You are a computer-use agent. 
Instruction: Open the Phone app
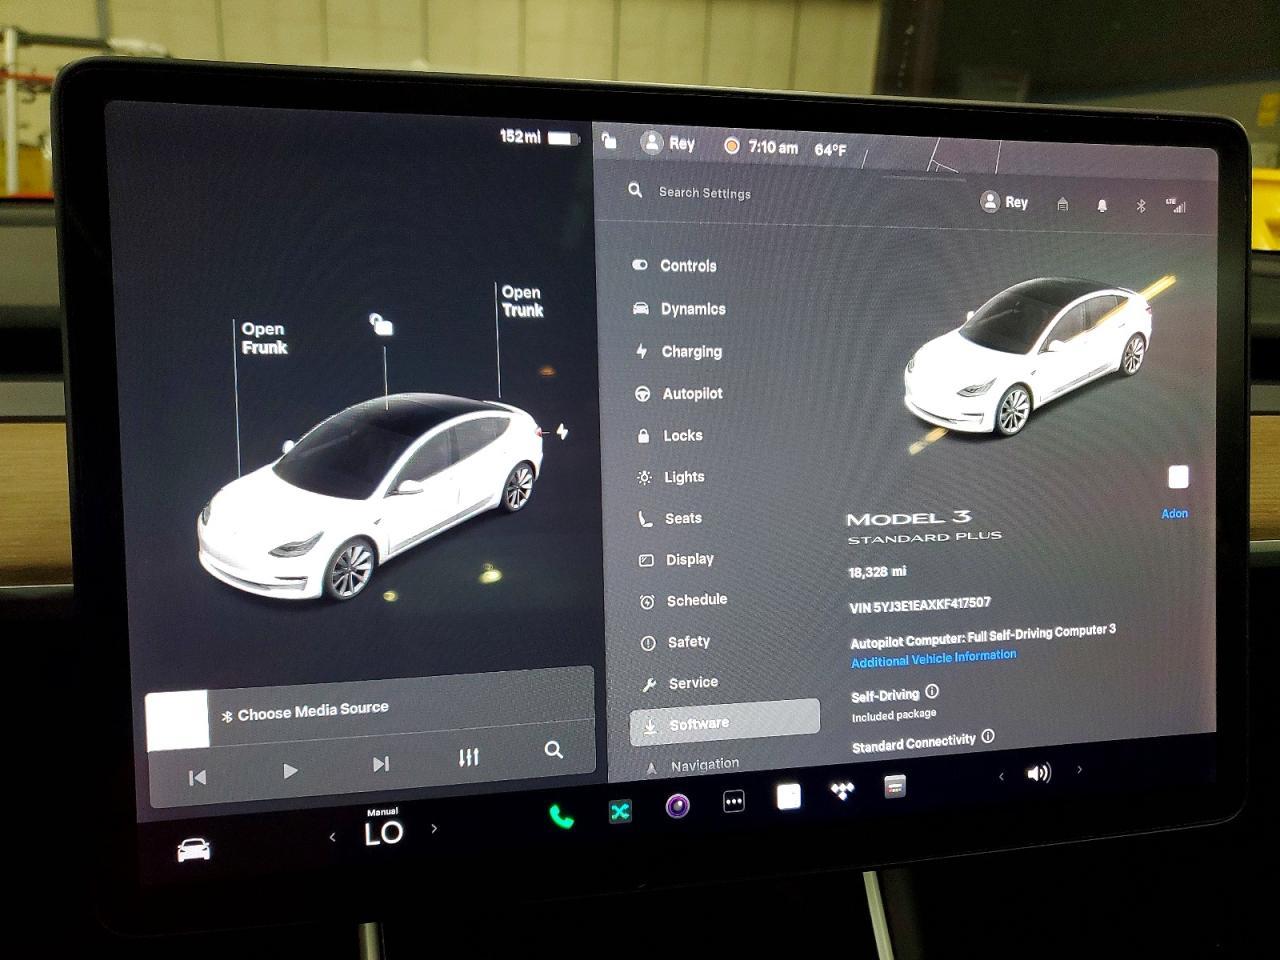click(562, 817)
